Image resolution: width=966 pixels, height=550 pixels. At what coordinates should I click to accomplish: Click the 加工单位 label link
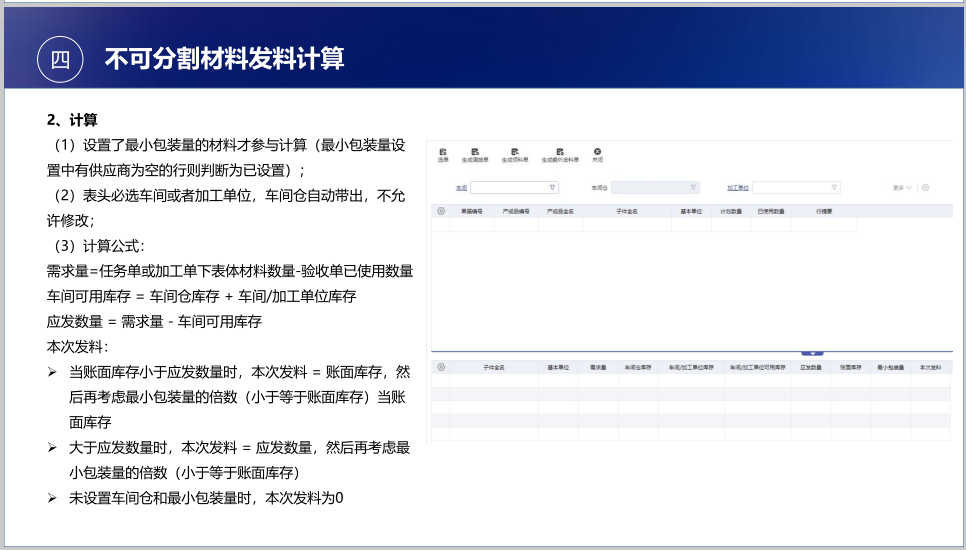[737, 187]
